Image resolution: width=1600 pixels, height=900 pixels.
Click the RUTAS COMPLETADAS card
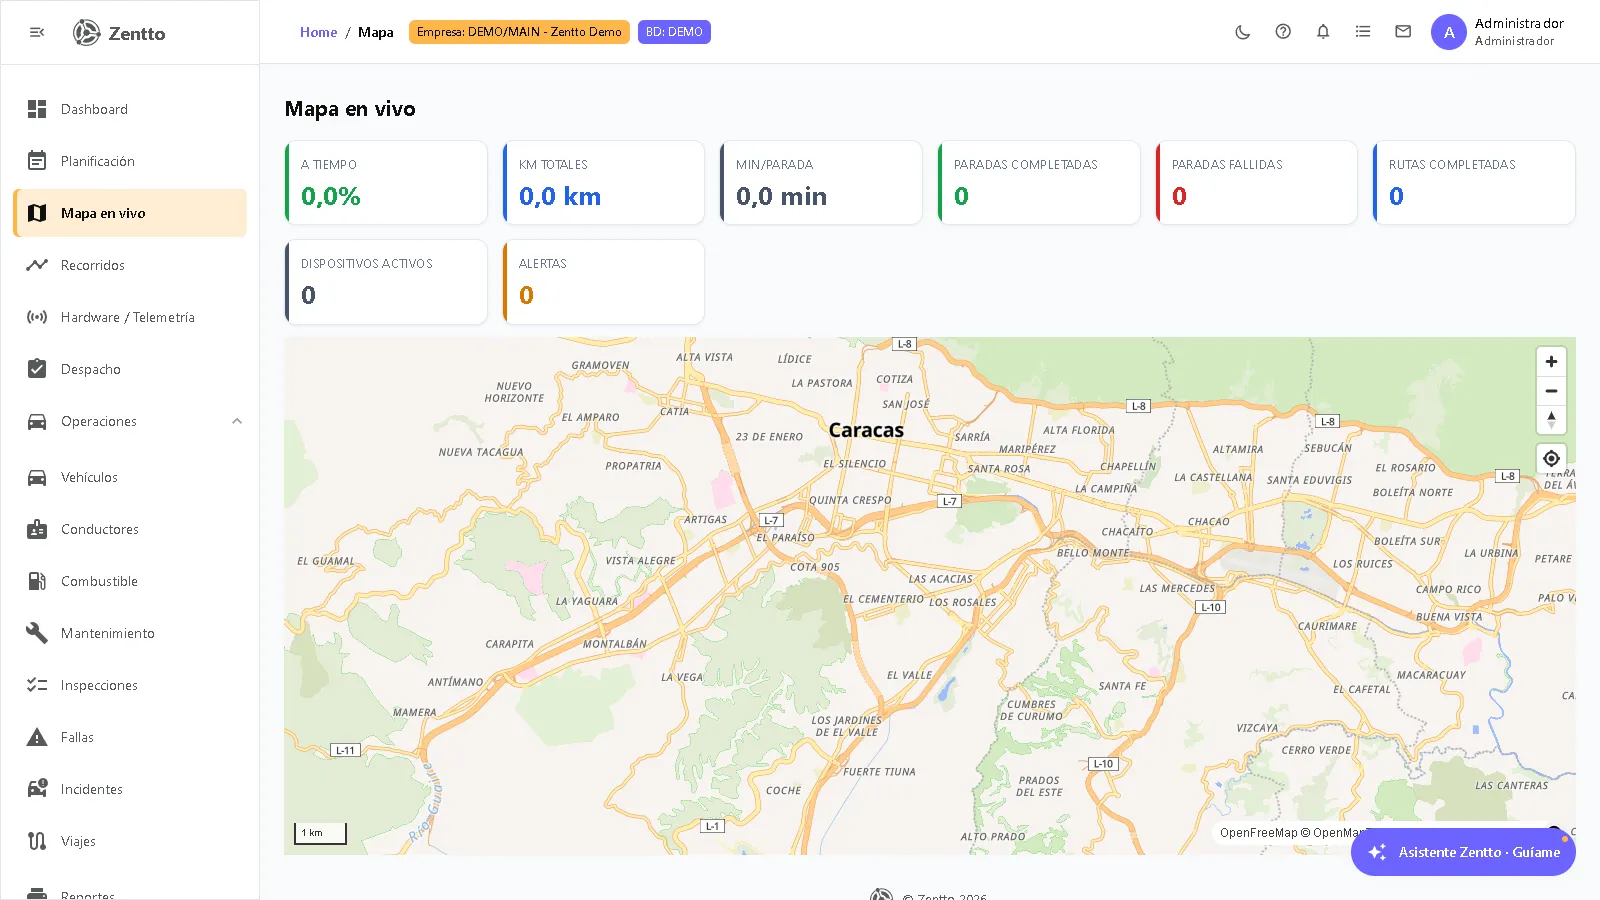pyautogui.click(x=1474, y=183)
